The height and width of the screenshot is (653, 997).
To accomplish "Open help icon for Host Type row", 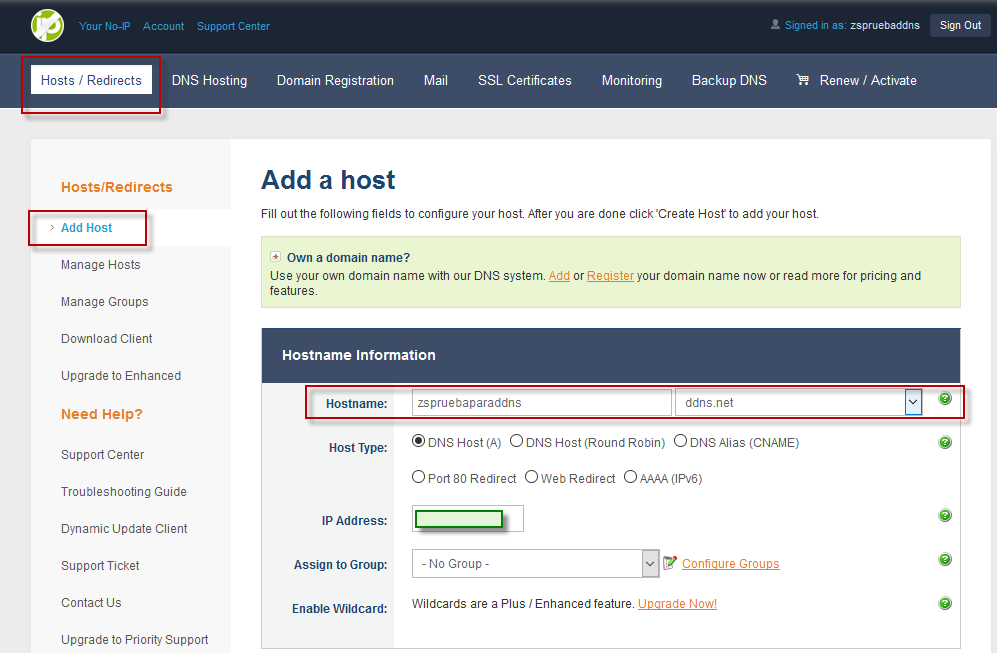I will [x=945, y=443].
